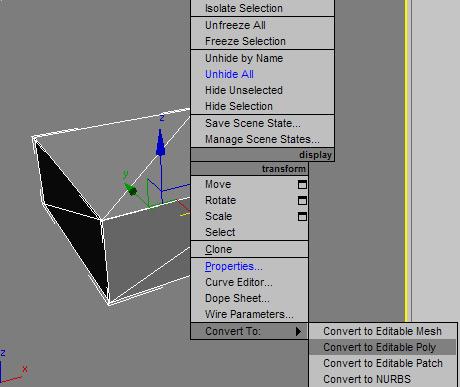Choose Hide Unselected menu item
The width and height of the screenshot is (460, 387).
(262, 90)
